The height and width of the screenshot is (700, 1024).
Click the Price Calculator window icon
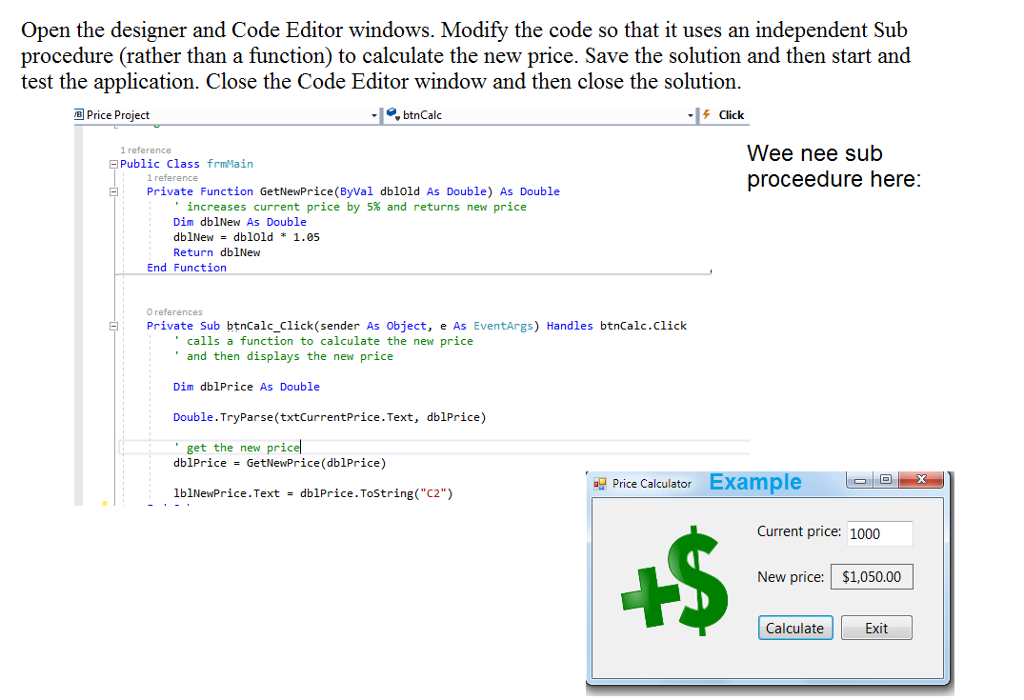click(x=600, y=484)
